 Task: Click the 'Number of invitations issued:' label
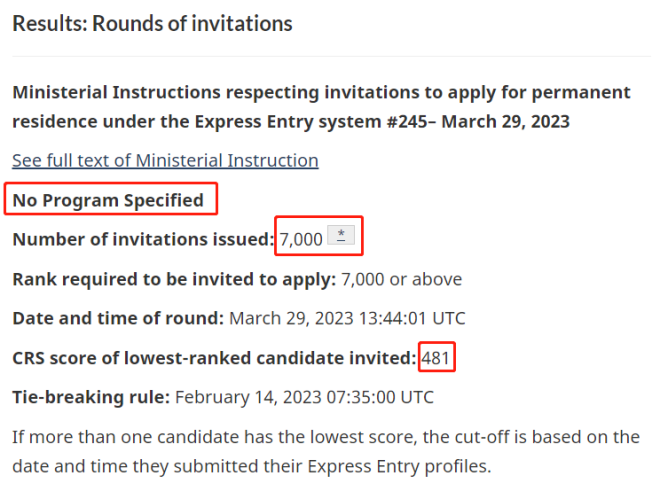[143, 239]
